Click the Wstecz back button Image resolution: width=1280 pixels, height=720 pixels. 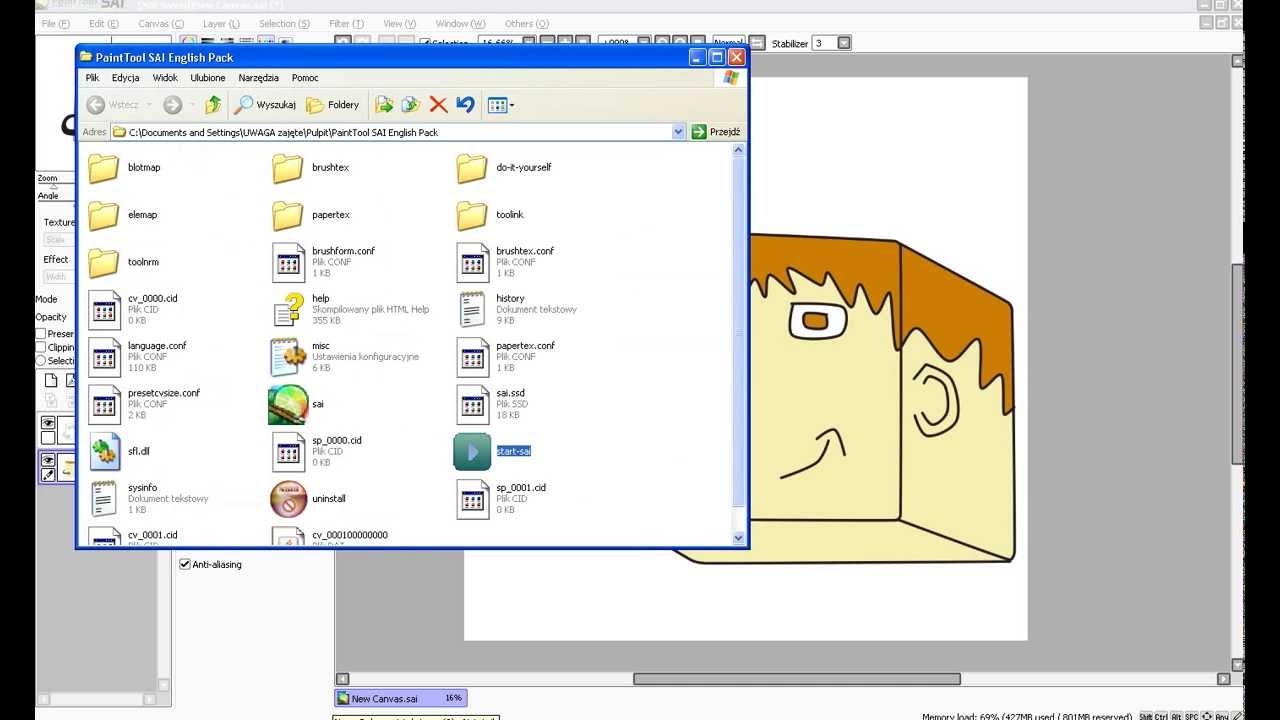point(113,104)
